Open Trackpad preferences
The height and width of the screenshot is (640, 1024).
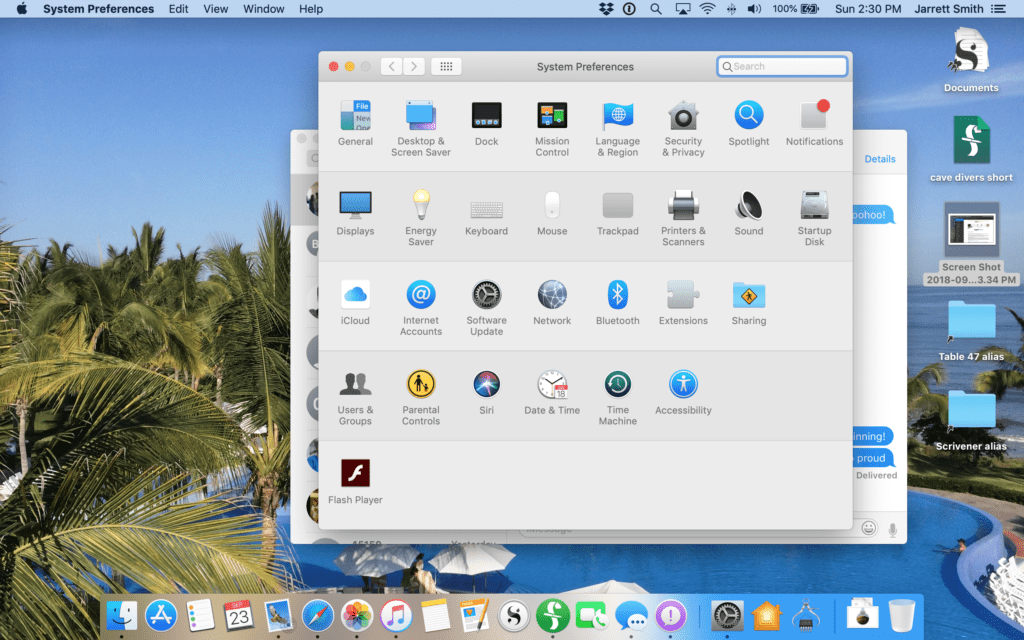pos(617,212)
